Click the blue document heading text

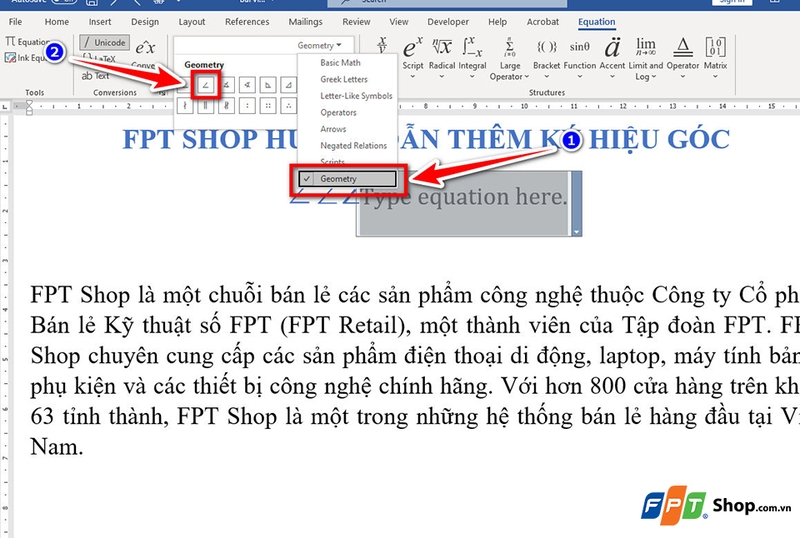tap(426, 139)
